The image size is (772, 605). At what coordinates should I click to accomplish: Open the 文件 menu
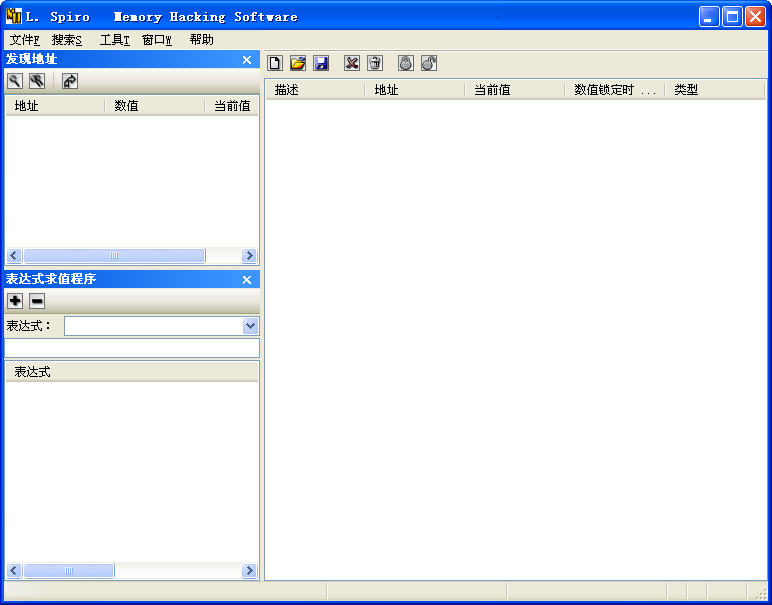(x=24, y=40)
